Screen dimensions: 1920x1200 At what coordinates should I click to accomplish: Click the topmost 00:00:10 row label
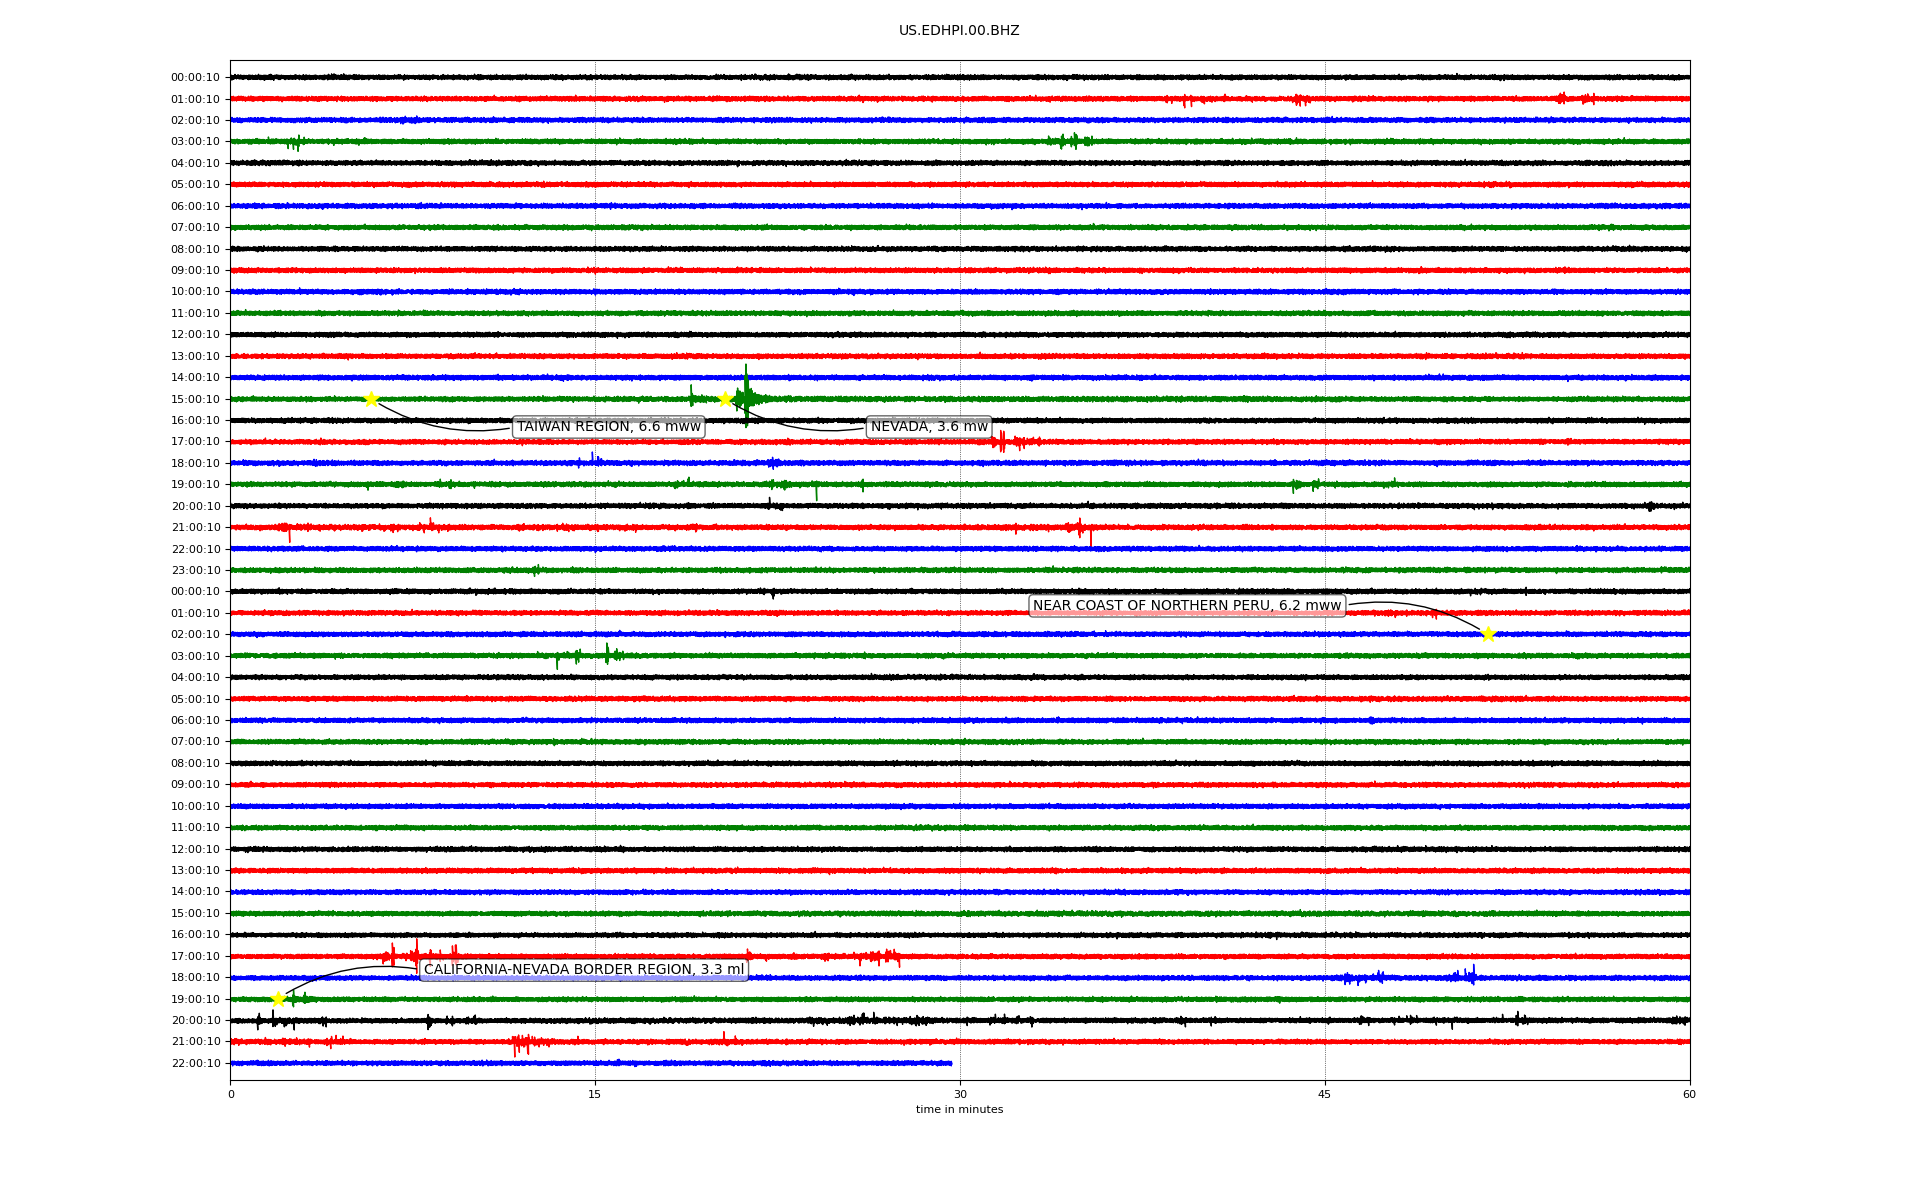point(195,77)
